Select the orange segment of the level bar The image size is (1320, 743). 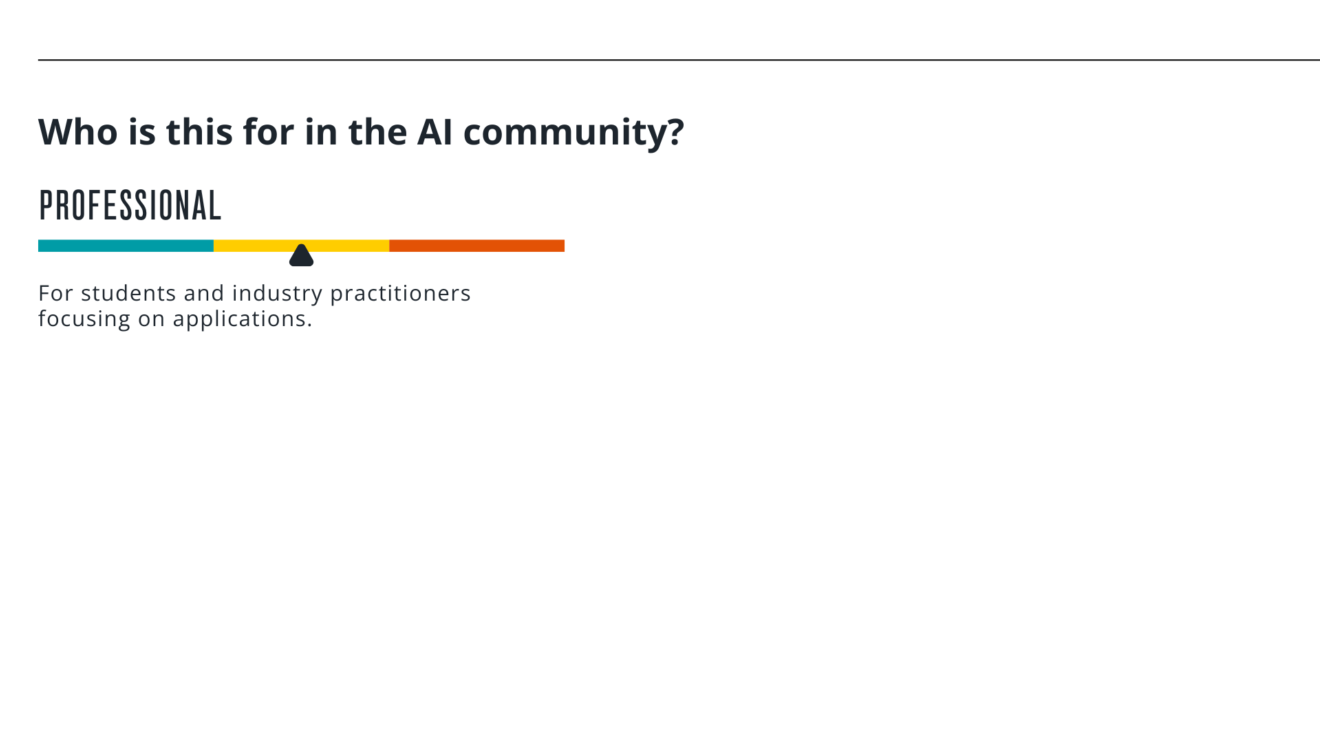point(477,246)
